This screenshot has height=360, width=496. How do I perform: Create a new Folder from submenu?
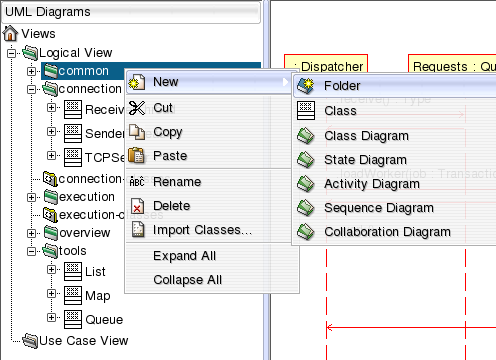395,86
